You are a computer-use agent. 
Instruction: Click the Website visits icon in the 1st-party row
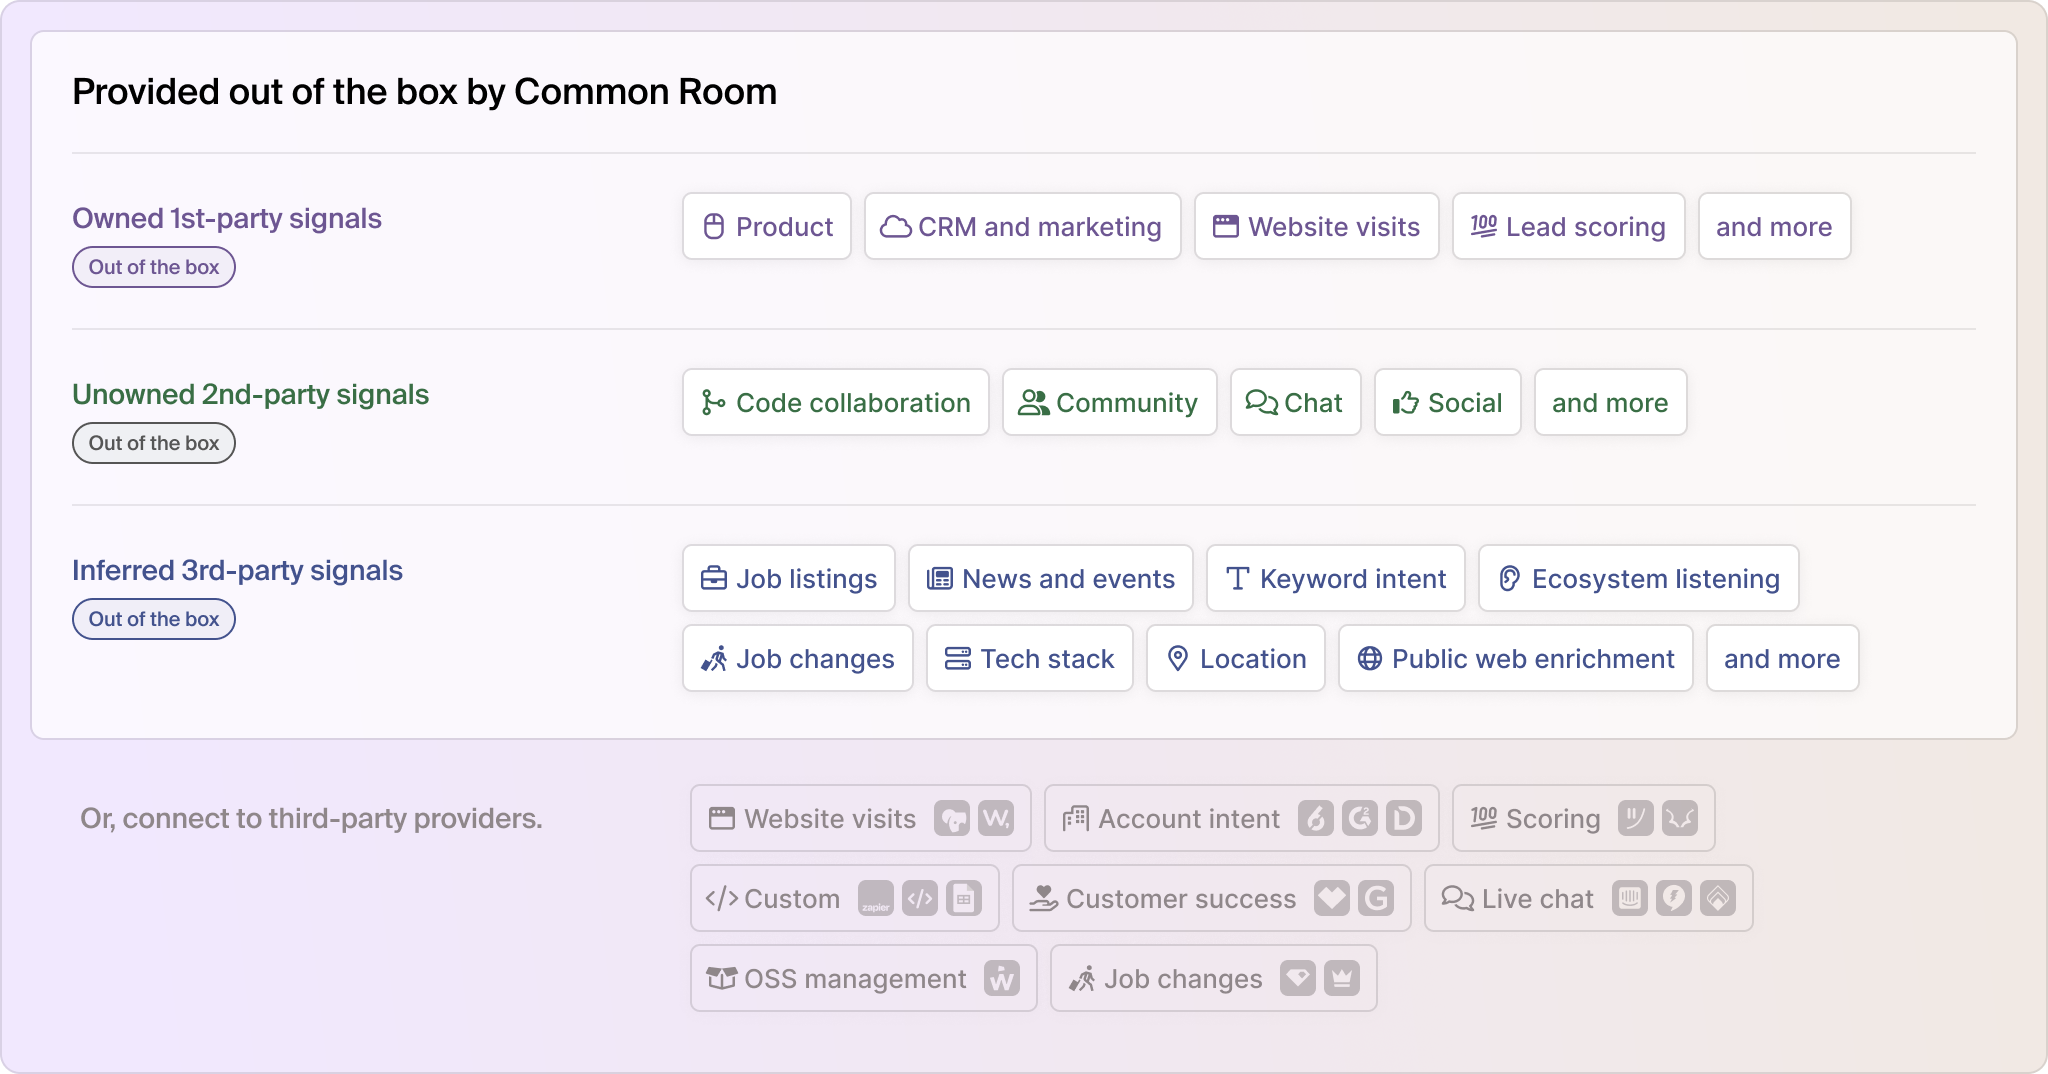1226,227
